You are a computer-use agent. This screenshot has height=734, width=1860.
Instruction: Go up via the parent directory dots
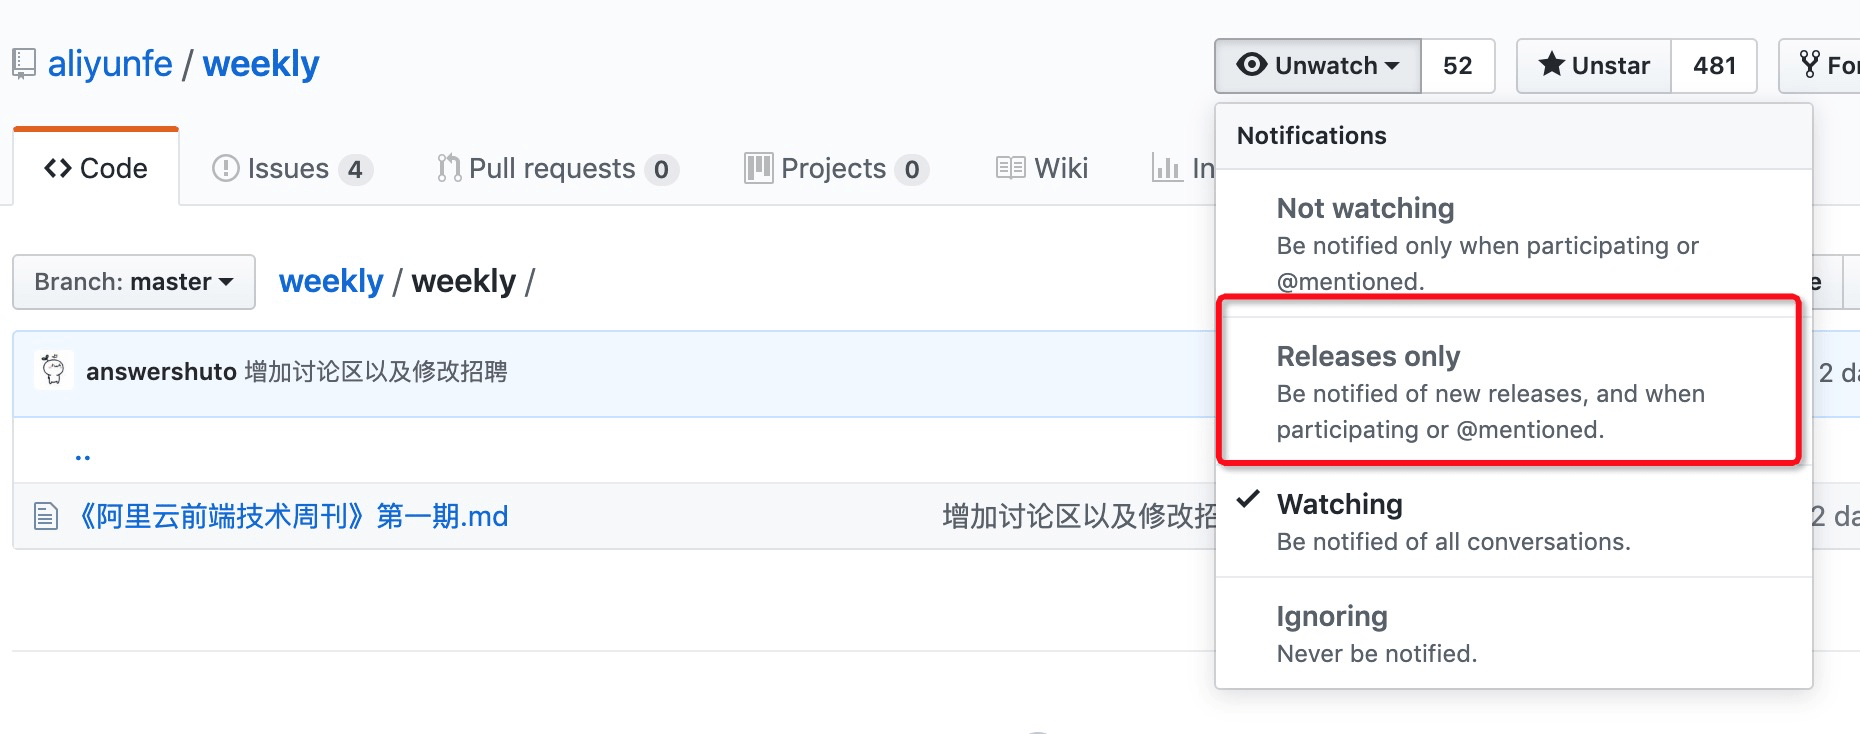click(83, 454)
